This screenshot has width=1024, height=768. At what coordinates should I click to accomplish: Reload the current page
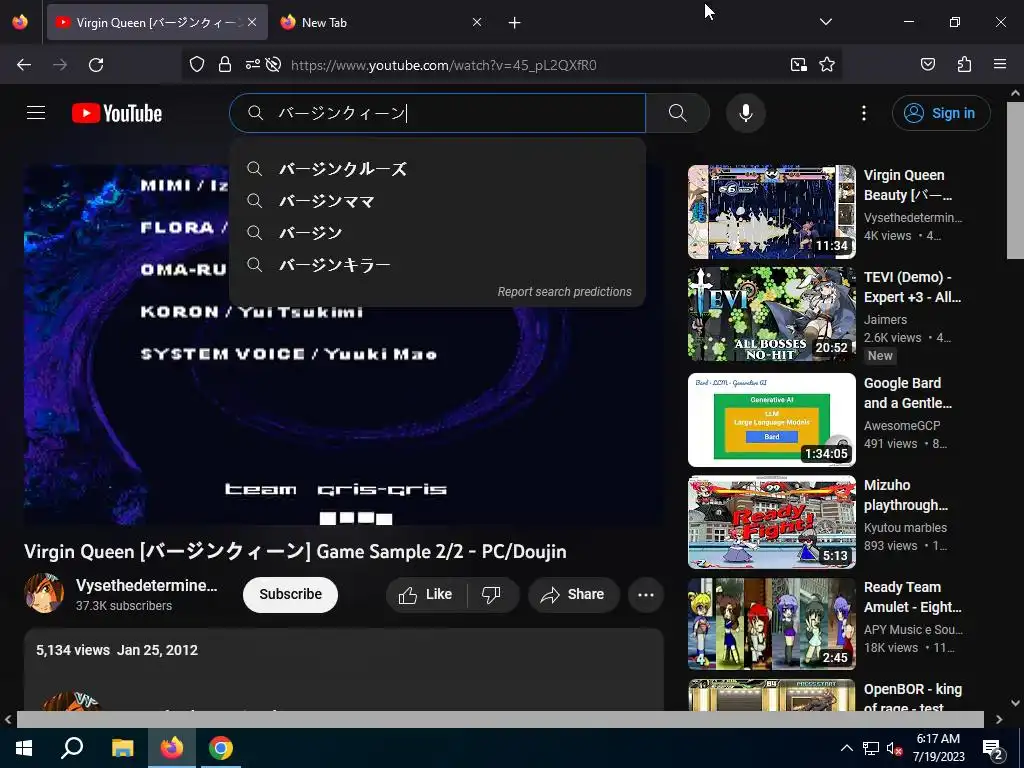click(x=96, y=65)
